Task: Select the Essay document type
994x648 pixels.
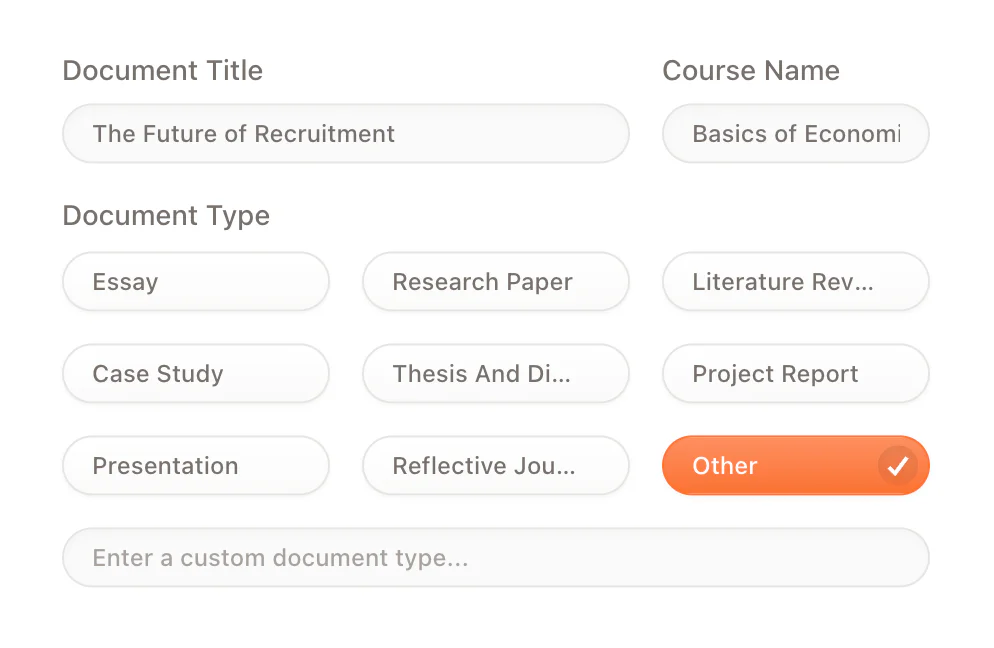Action: click(195, 282)
